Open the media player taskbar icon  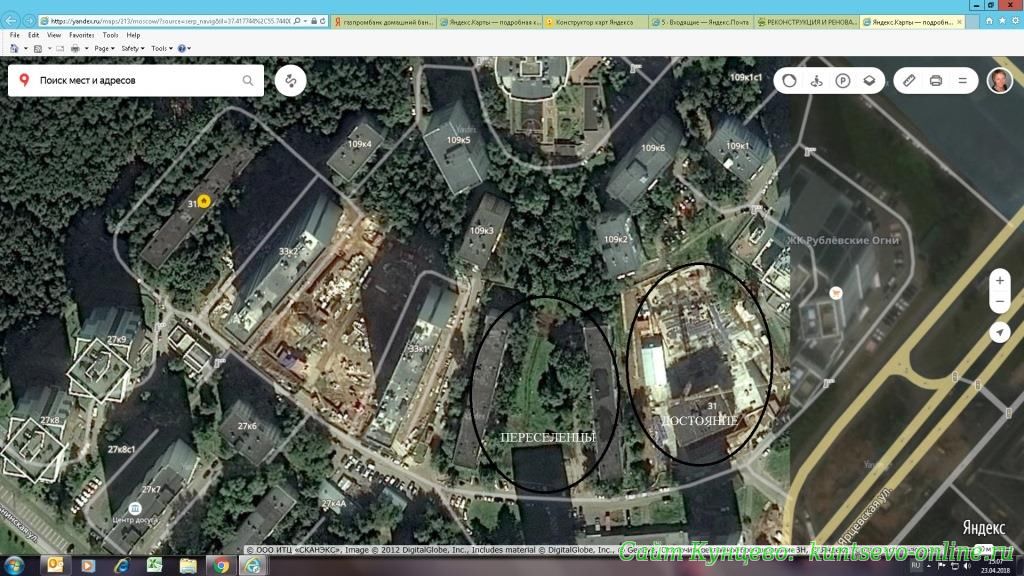pos(88,566)
